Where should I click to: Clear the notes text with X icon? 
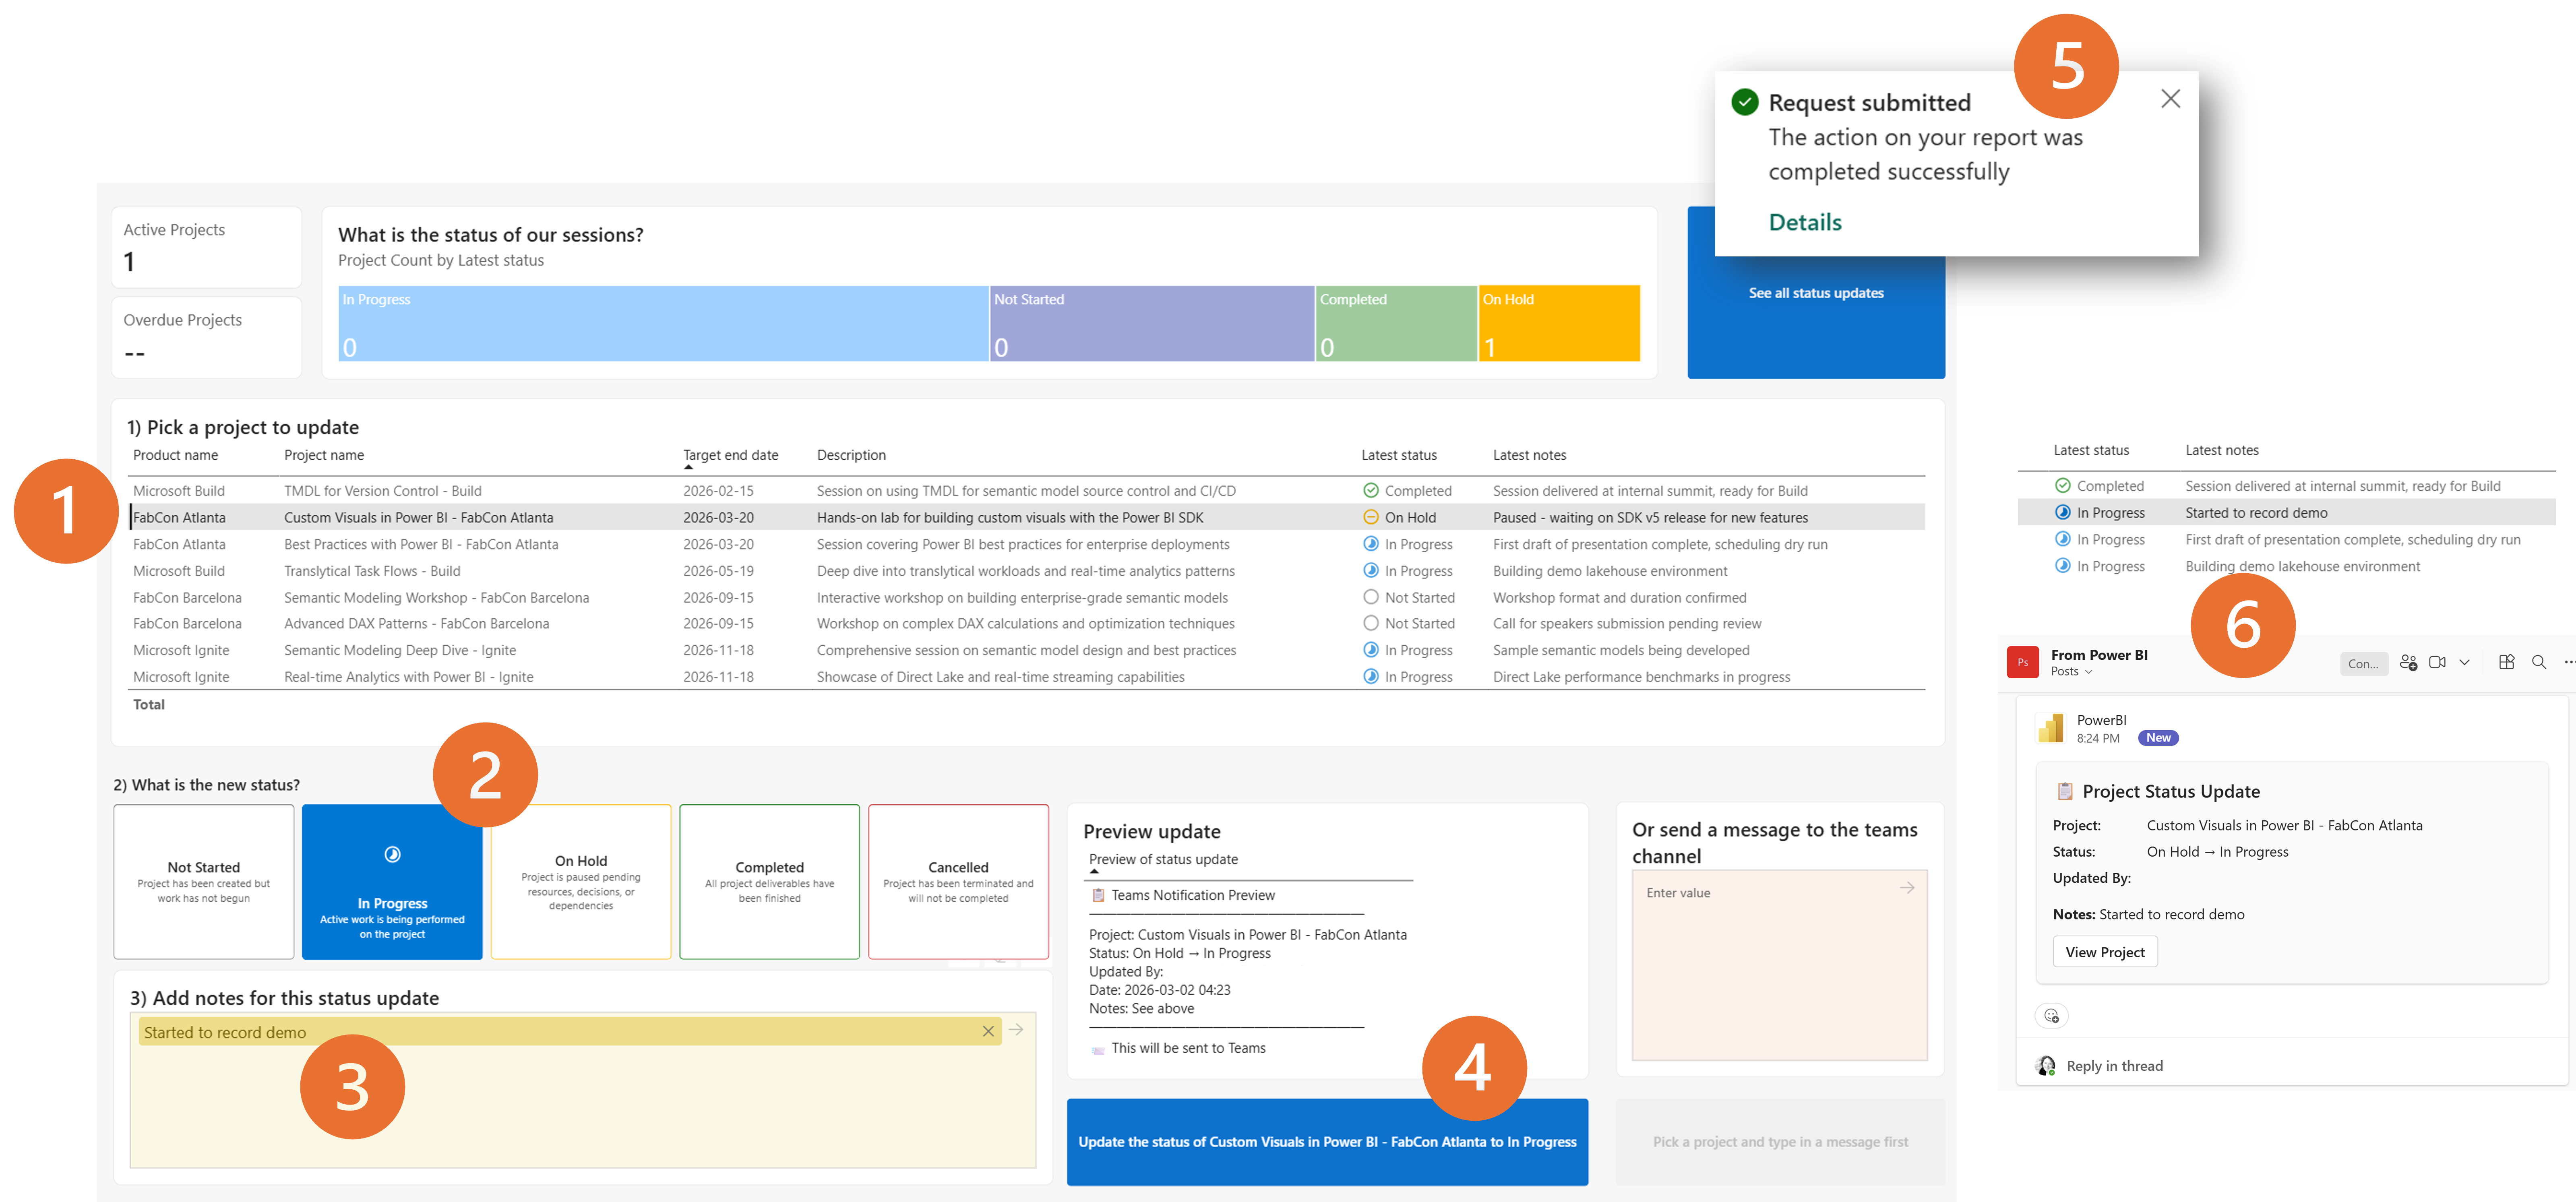click(x=988, y=1031)
